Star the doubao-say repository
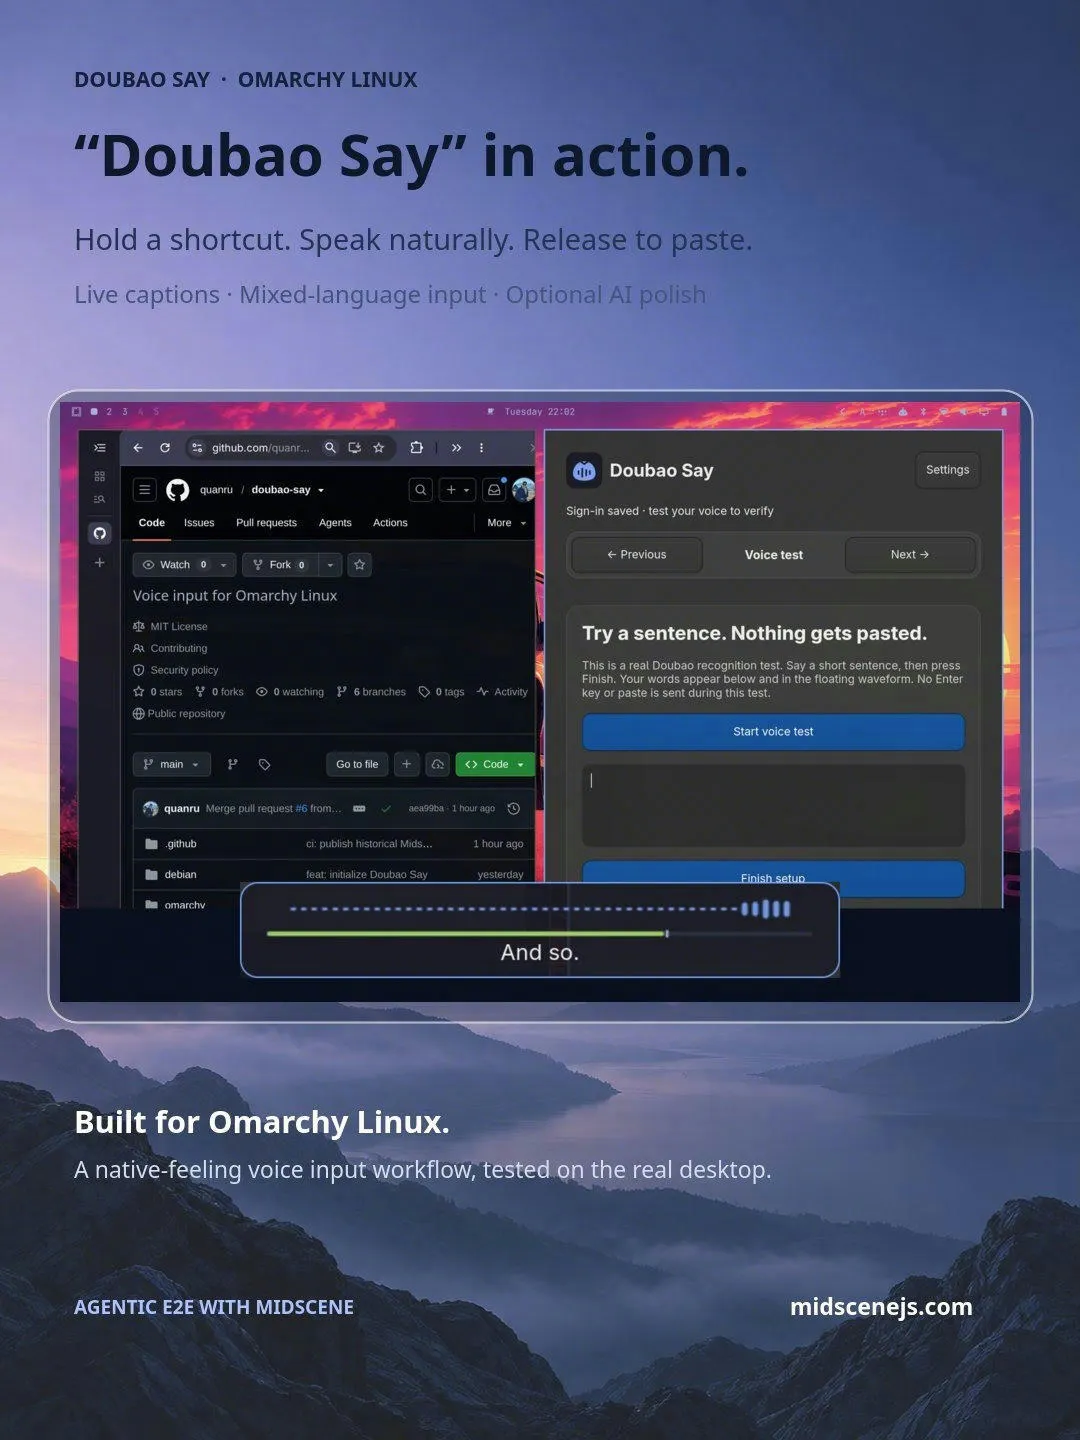Image resolution: width=1080 pixels, height=1440 pixels. (x=360, y=565)
